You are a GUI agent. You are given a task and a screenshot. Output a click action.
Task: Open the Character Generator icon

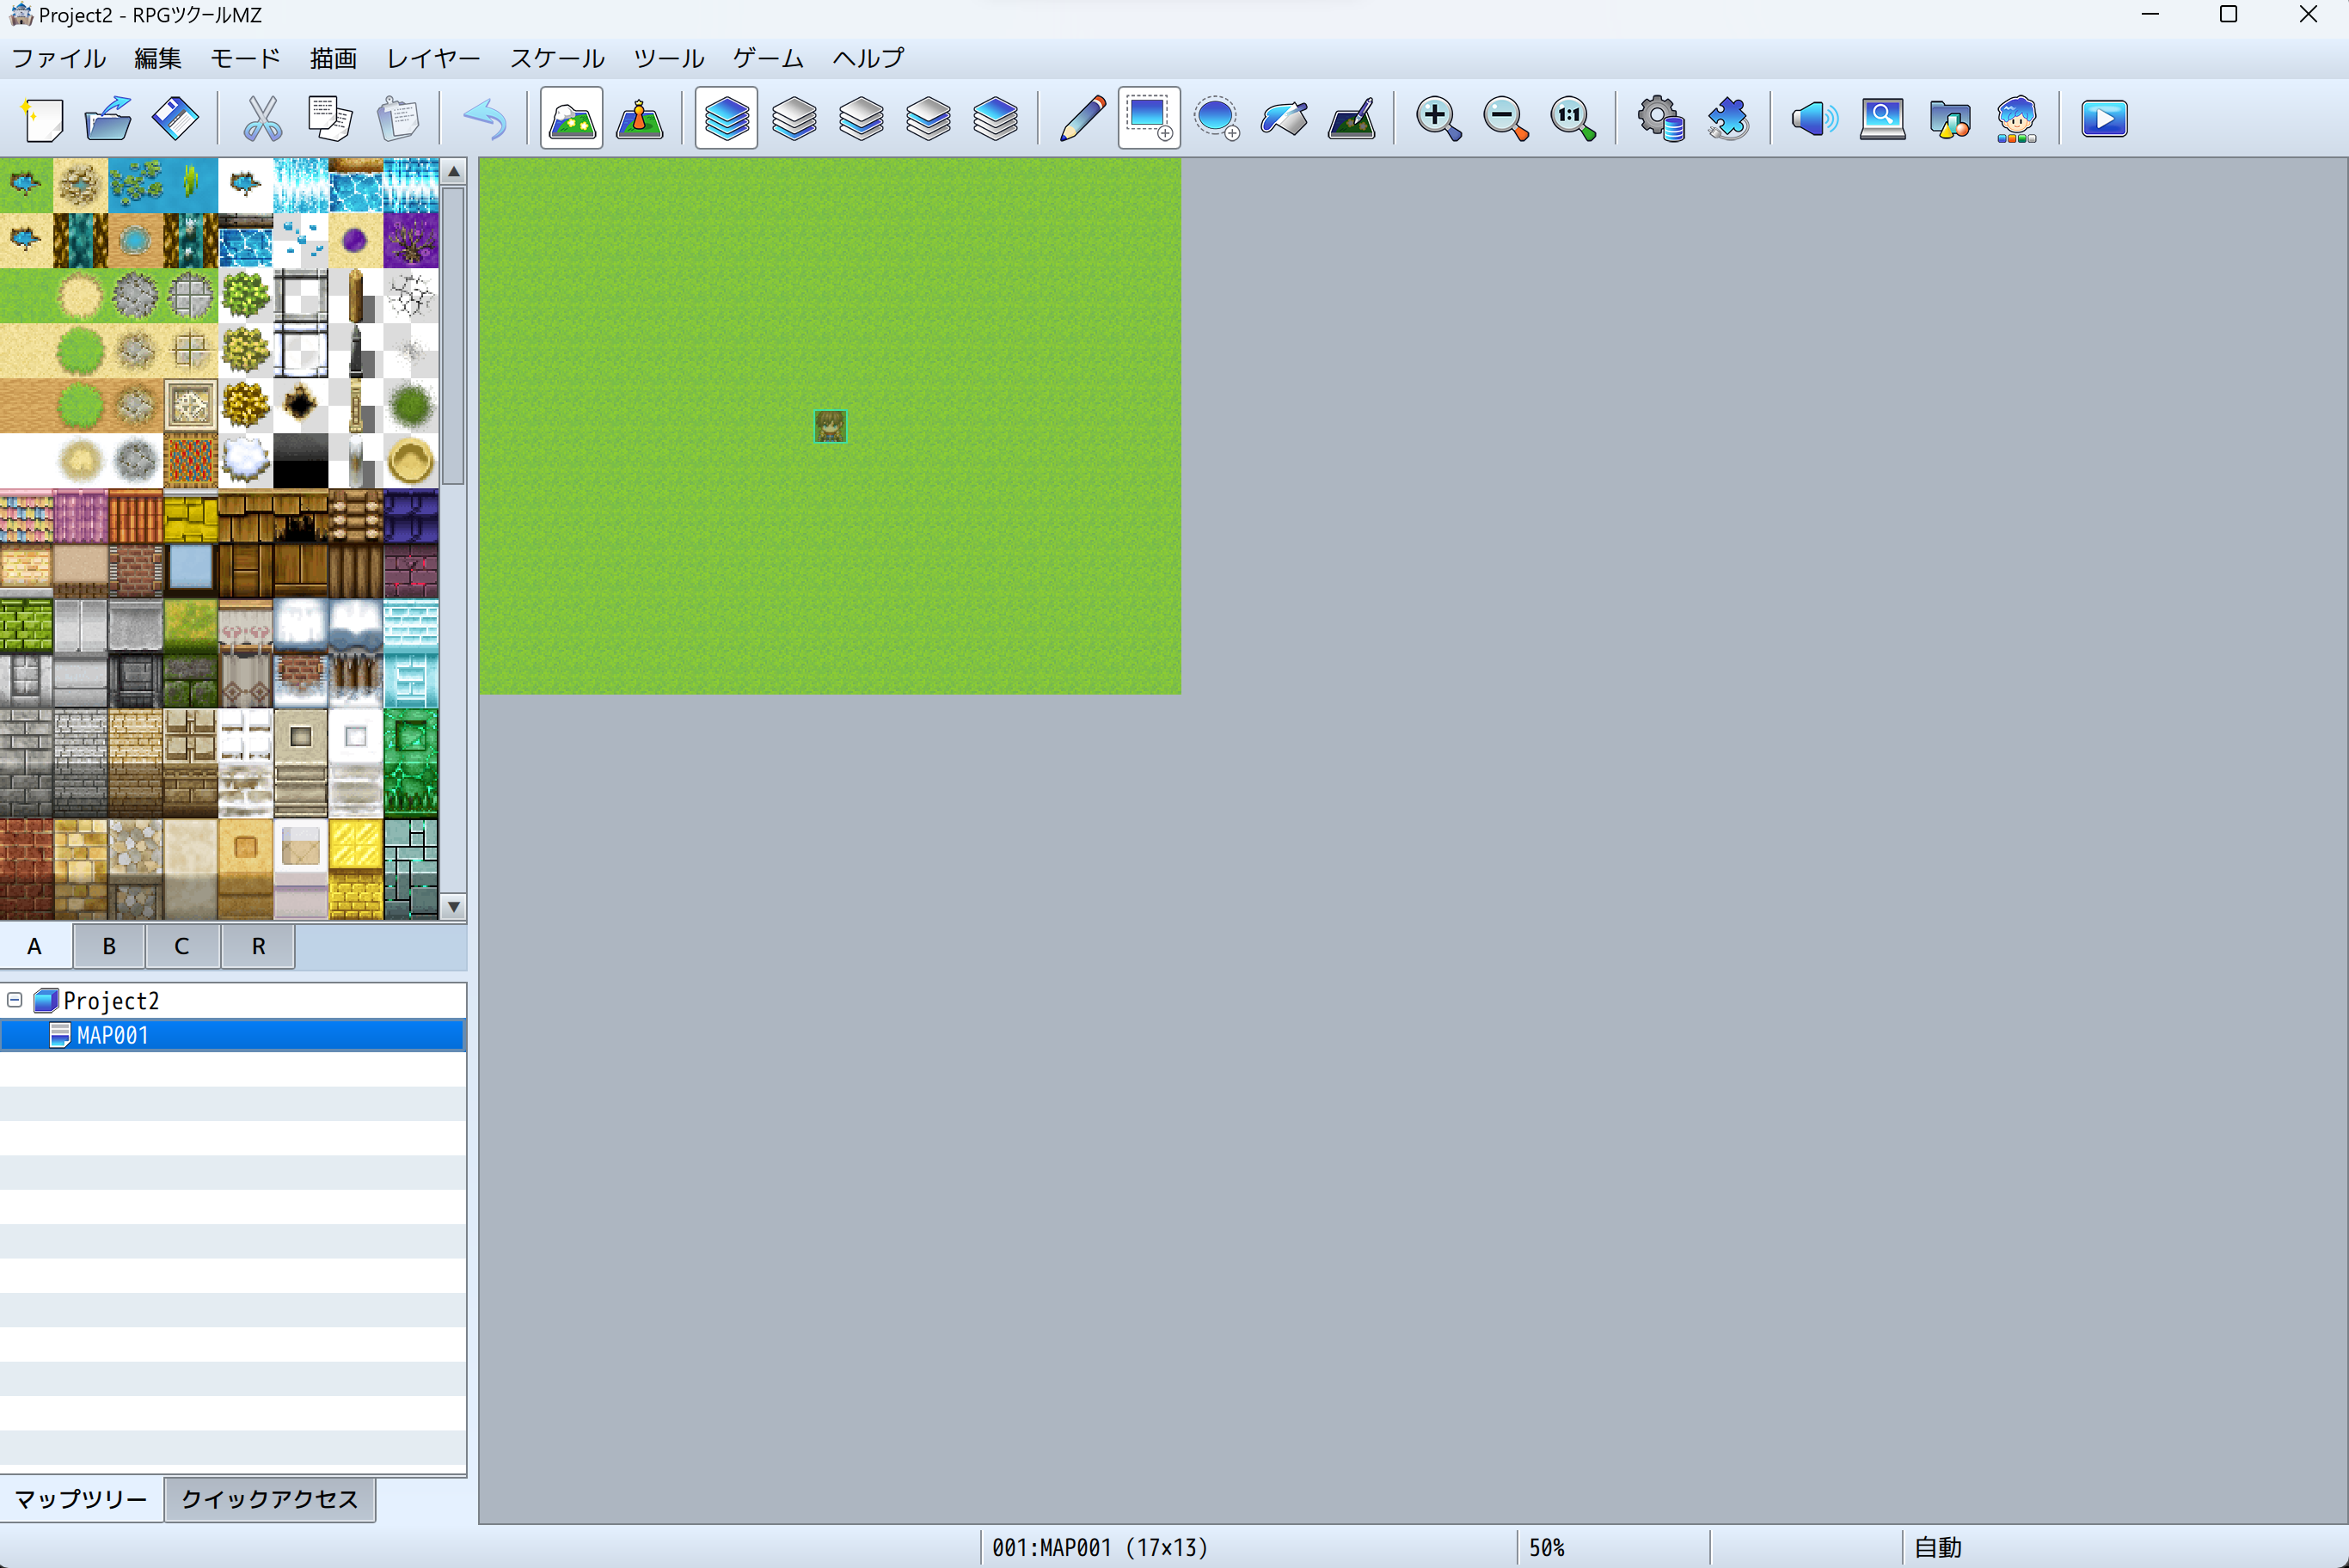2016,119
